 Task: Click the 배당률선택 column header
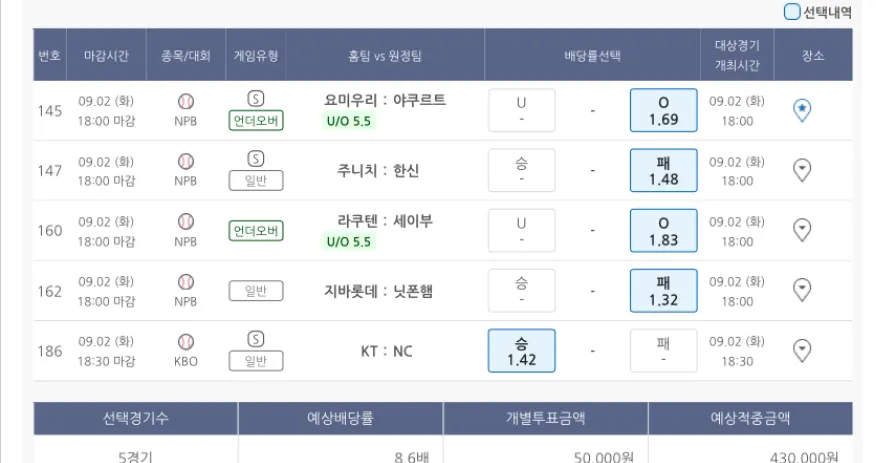[x=592, y=55]
